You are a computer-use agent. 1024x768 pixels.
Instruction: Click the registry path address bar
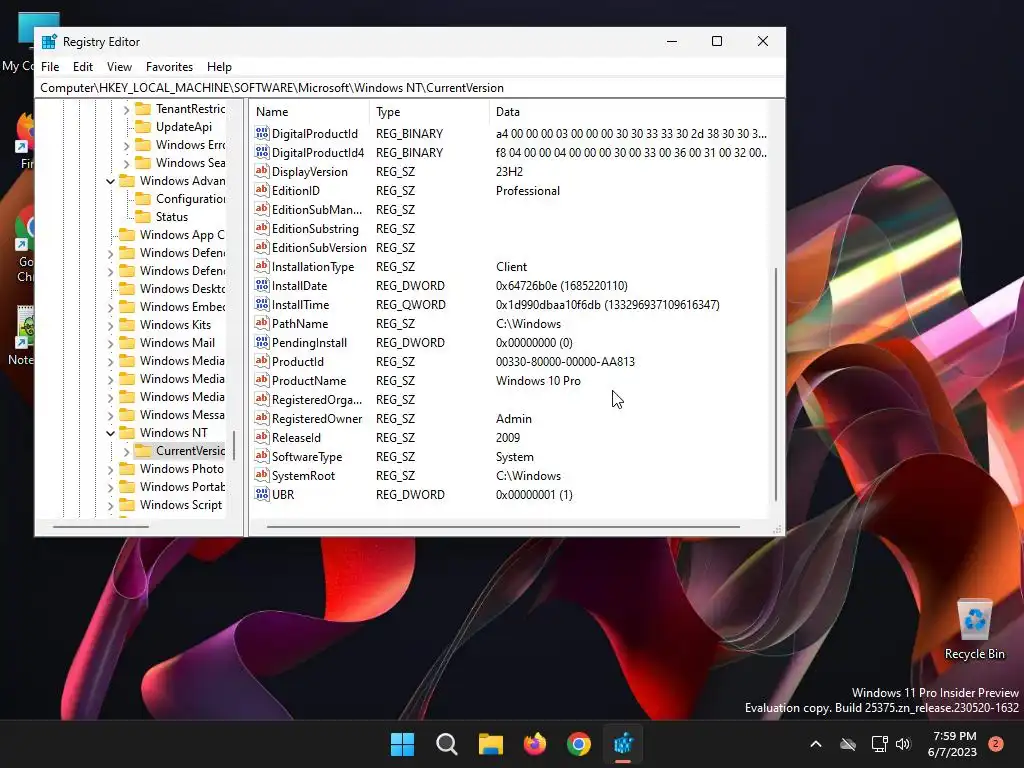(x=410, y=88)
